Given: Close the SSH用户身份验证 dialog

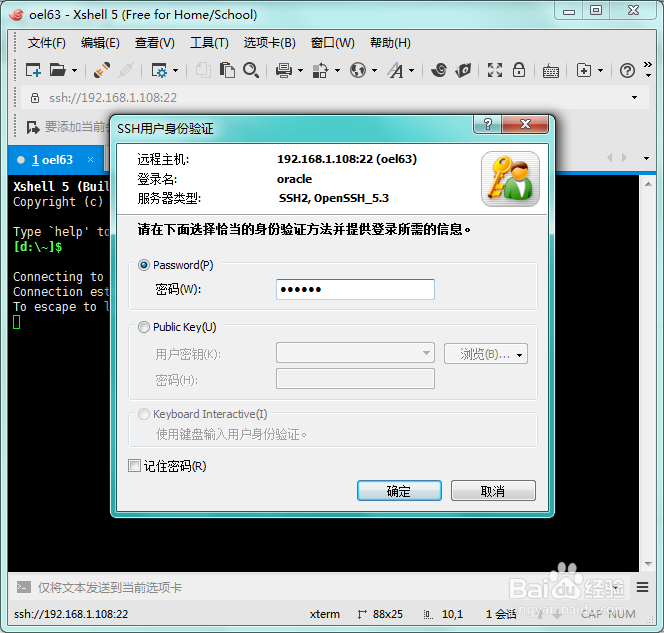Looking at the screenshot, I should pyautogui.click(x=525, y=124).
